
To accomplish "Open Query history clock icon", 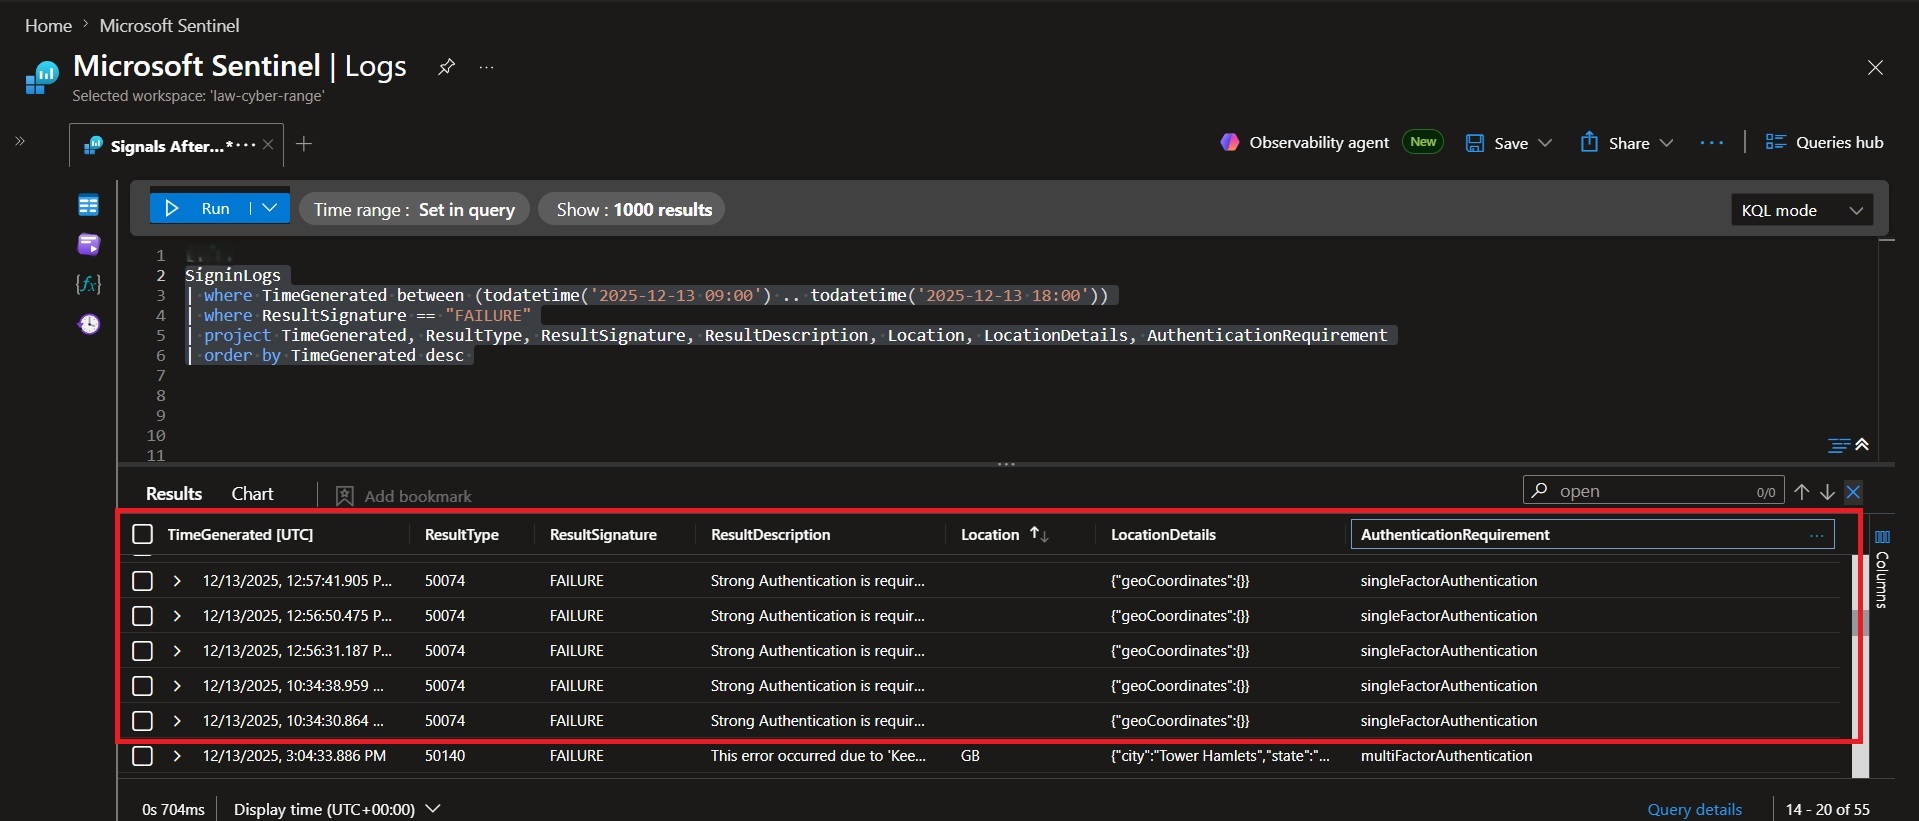I will click(x=89, y=324).
